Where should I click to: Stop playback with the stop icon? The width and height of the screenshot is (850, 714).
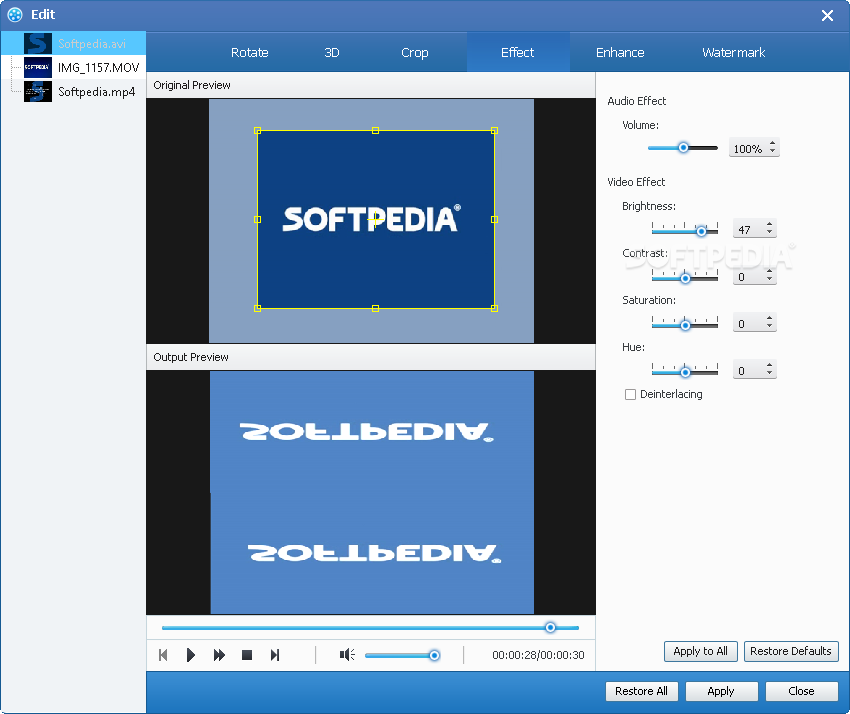click(x=247, y=655)
